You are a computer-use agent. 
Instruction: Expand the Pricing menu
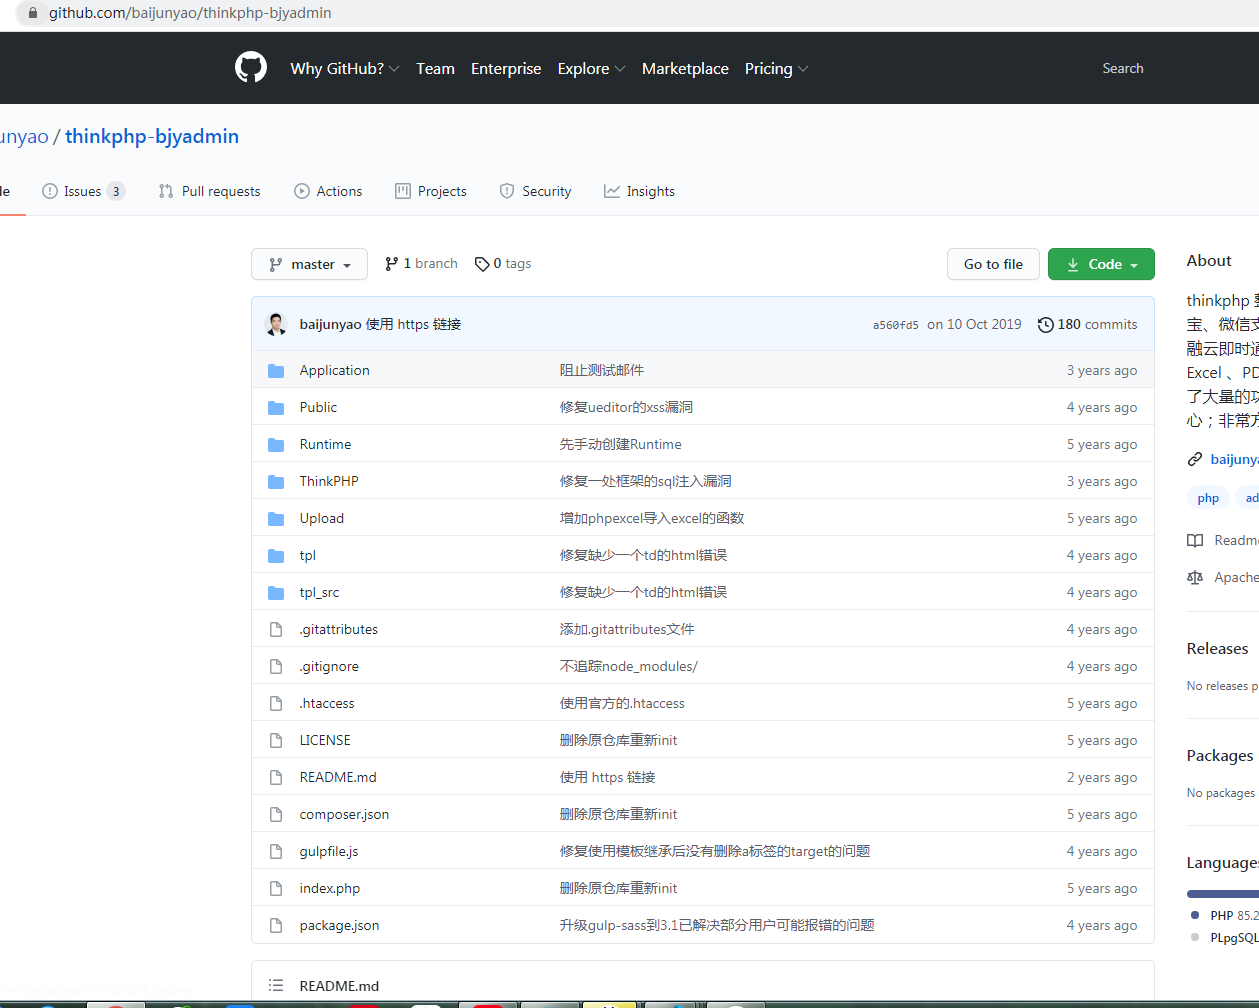click(x=776, y=68)
